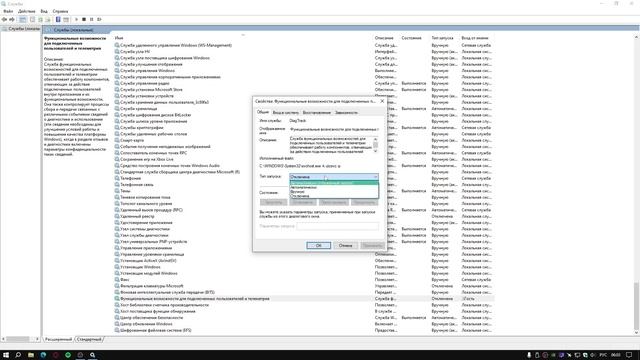Click the Start Service play icon
Viewport: 640px width, 360px height.
[76, 19]
